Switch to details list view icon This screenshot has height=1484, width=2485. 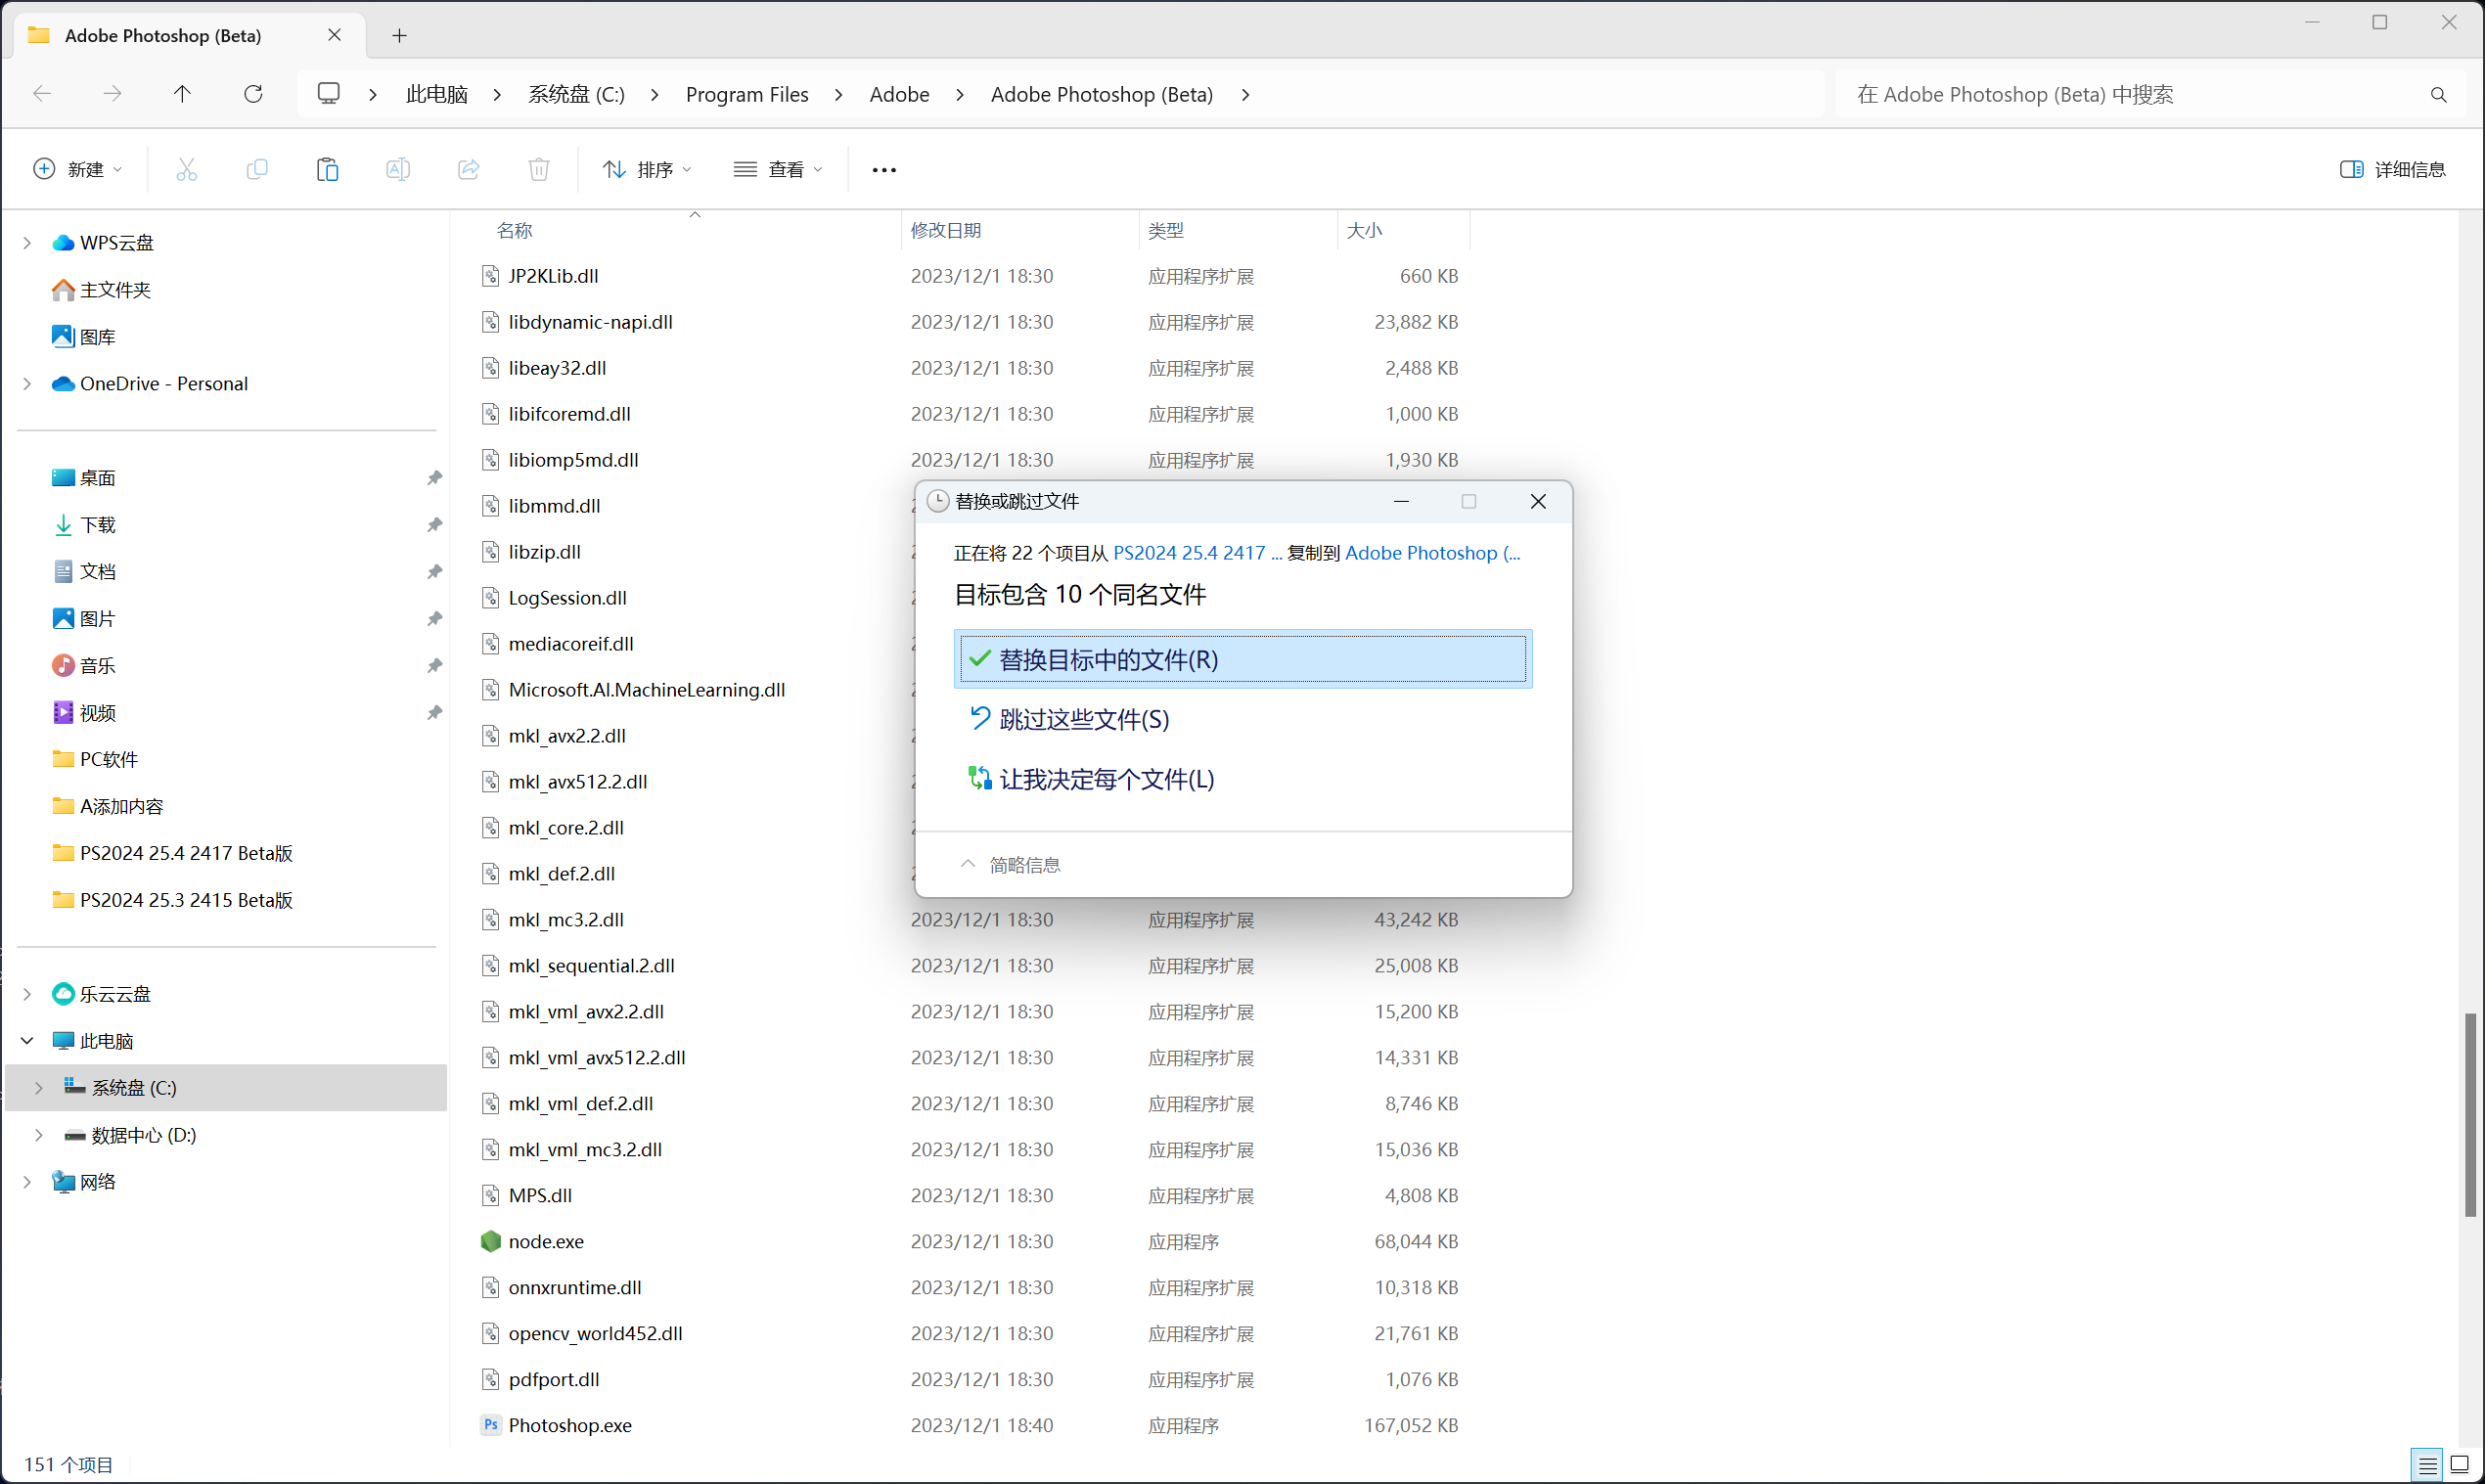coord(2427,1465)
